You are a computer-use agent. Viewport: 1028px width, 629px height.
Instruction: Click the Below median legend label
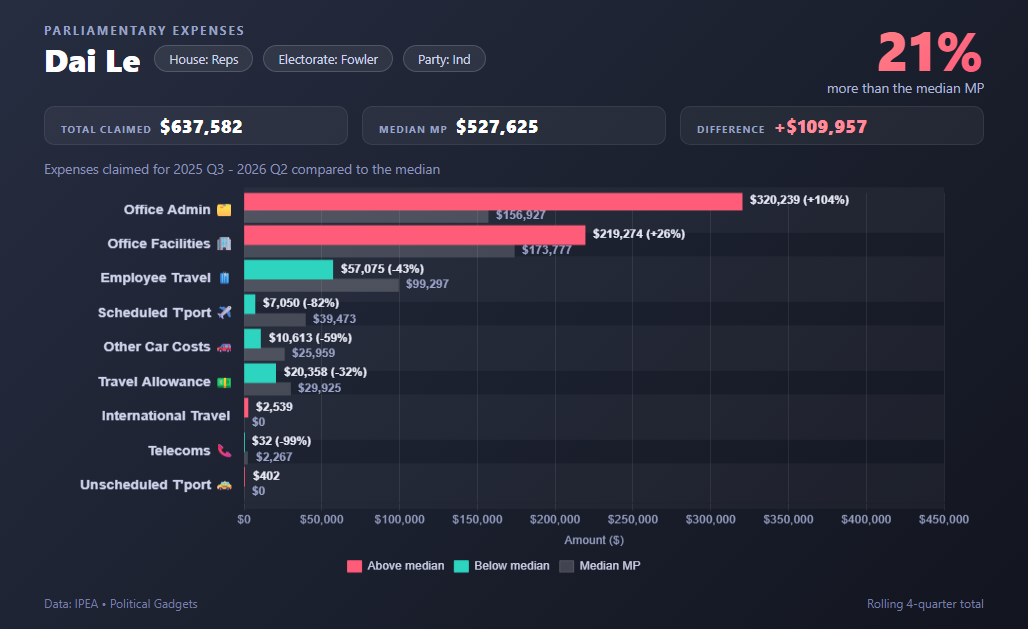pos(511,566)
